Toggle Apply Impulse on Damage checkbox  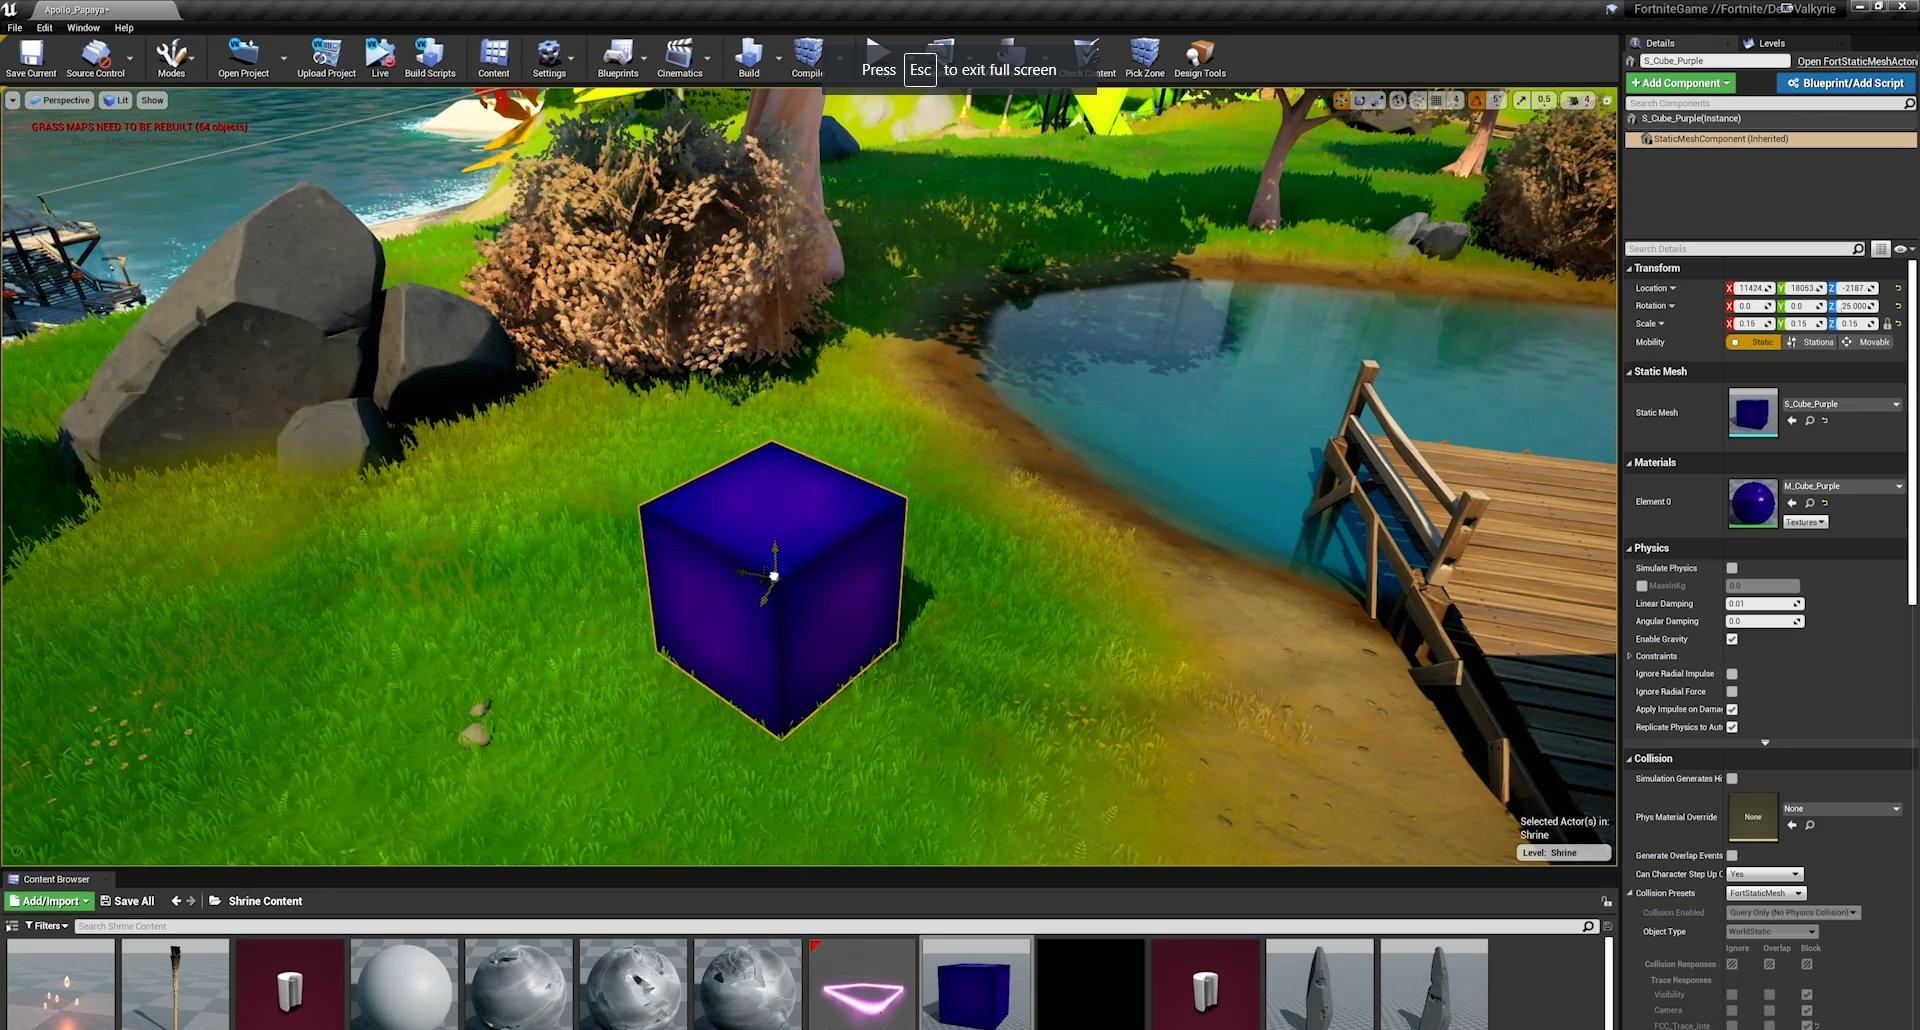tap(1732, 710)
